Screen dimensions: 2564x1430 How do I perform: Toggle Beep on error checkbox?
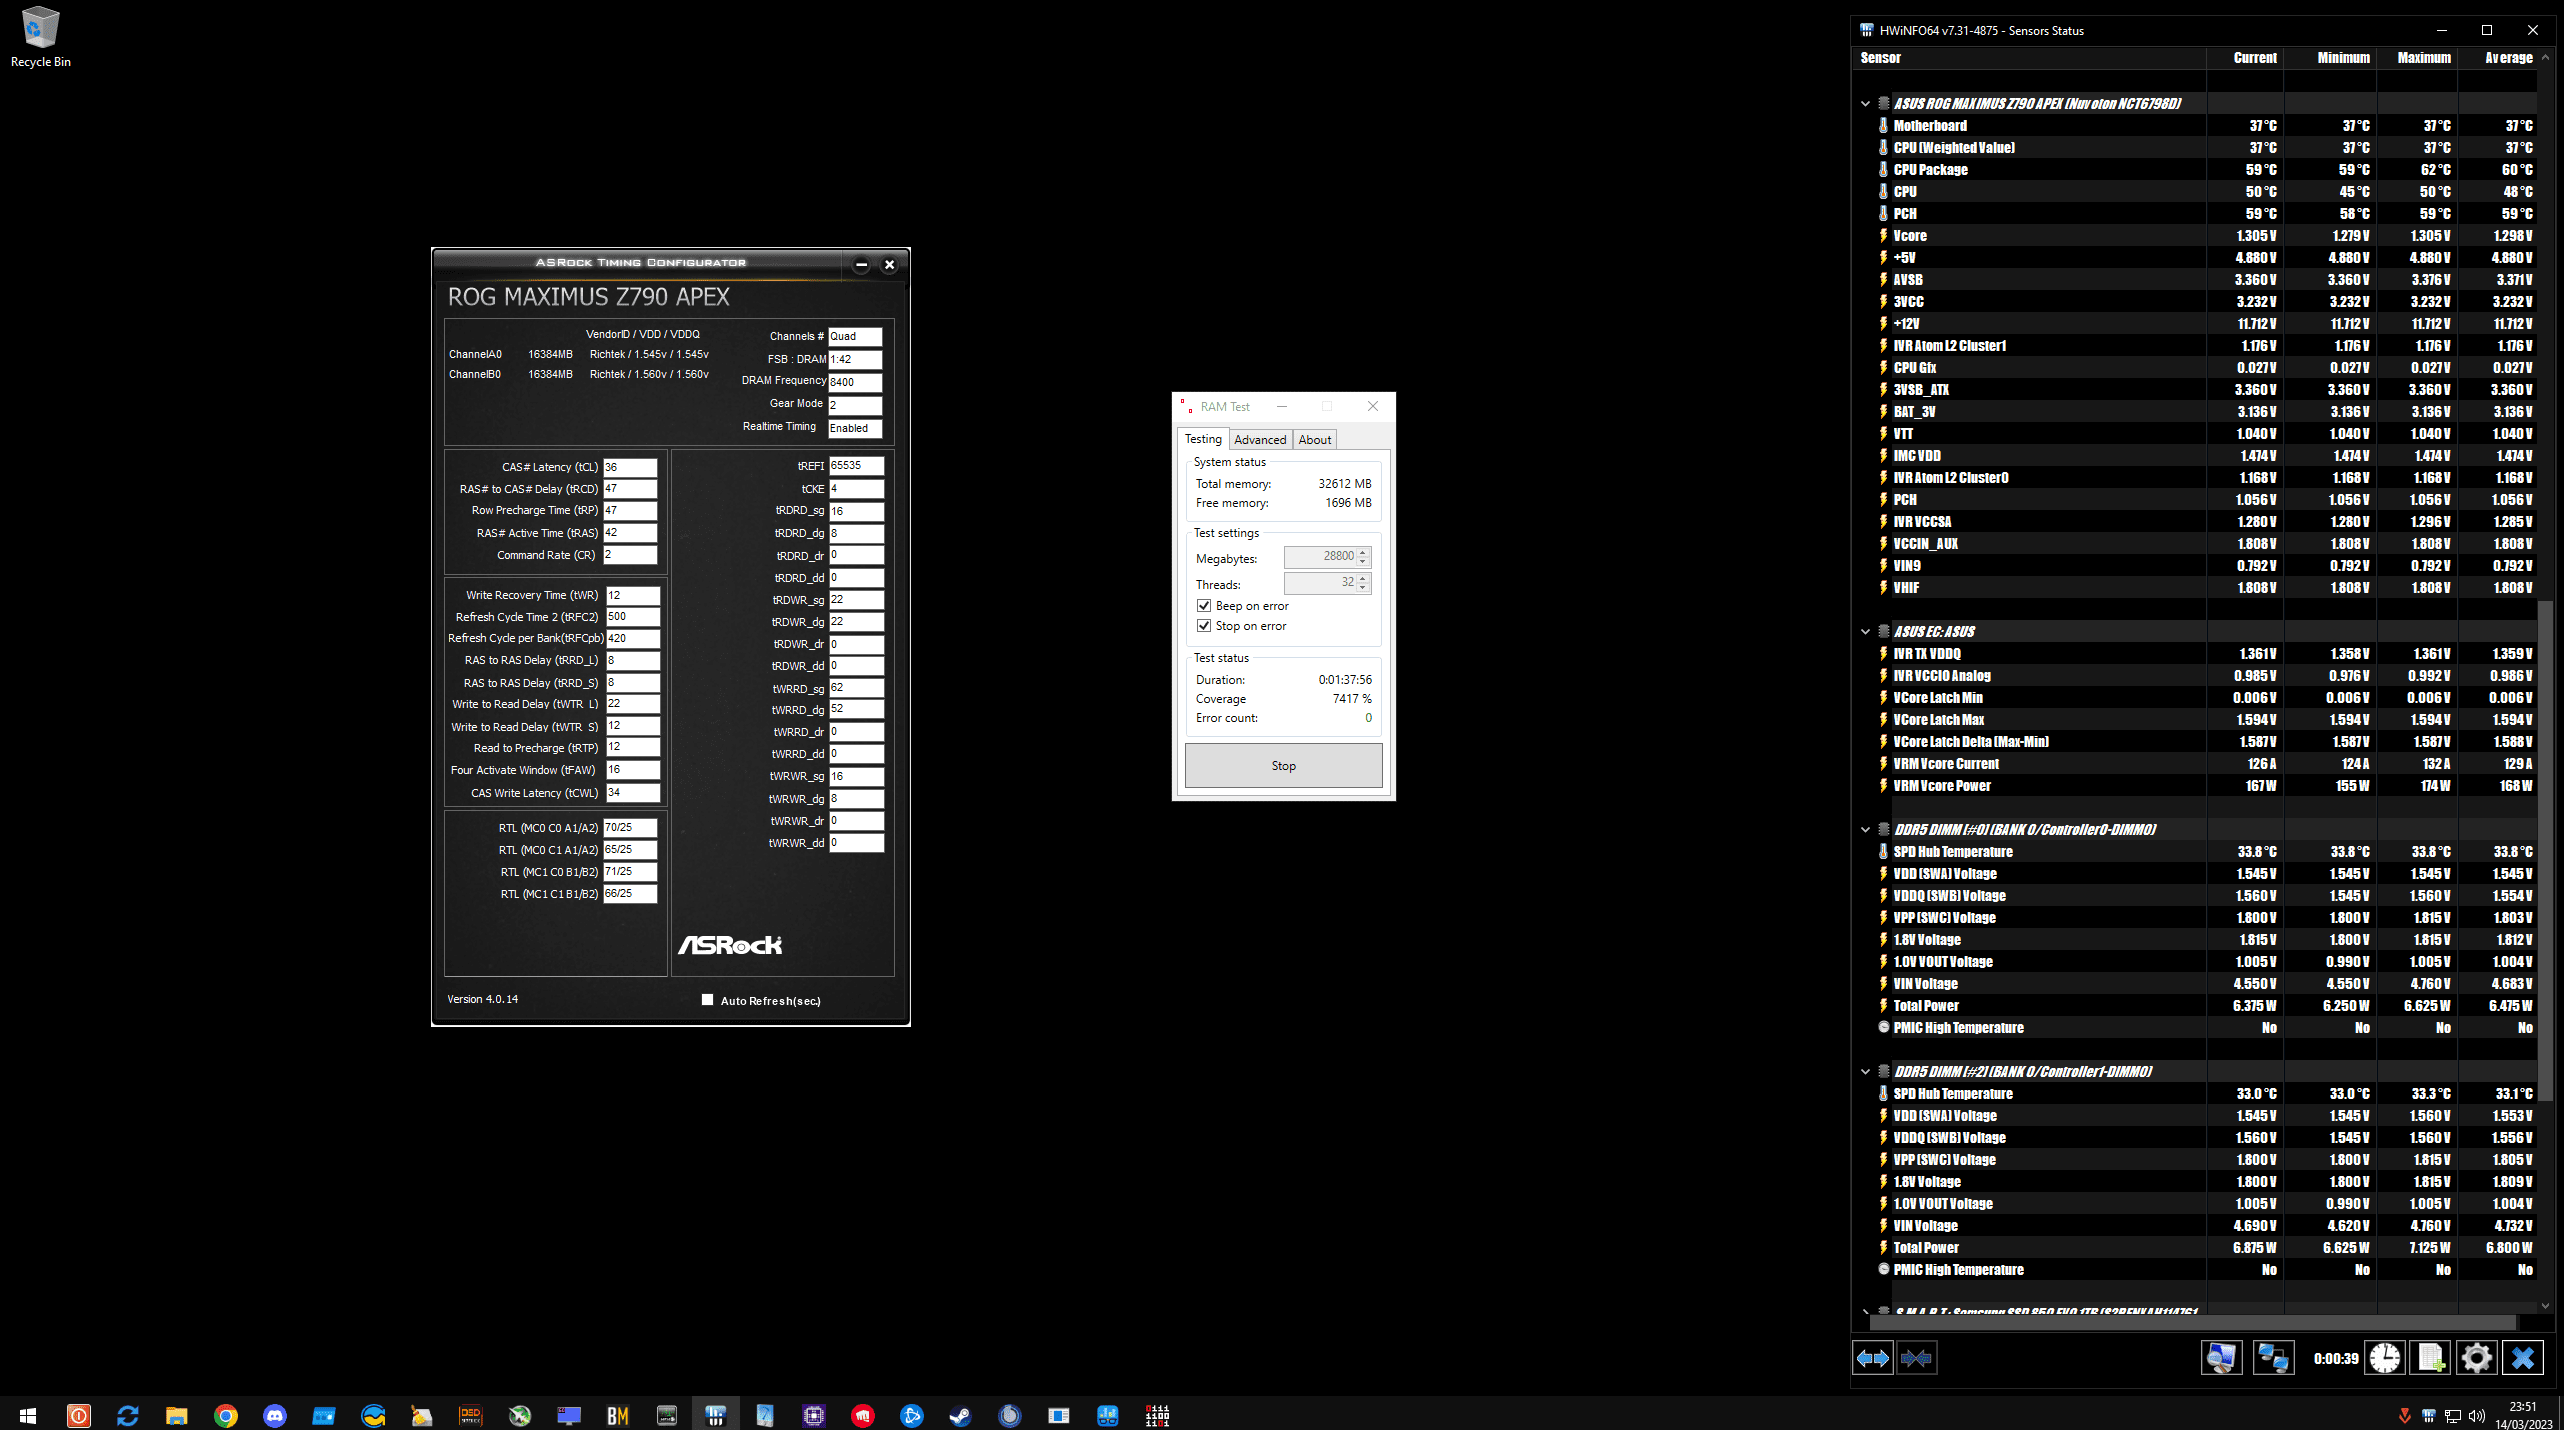1204,606
